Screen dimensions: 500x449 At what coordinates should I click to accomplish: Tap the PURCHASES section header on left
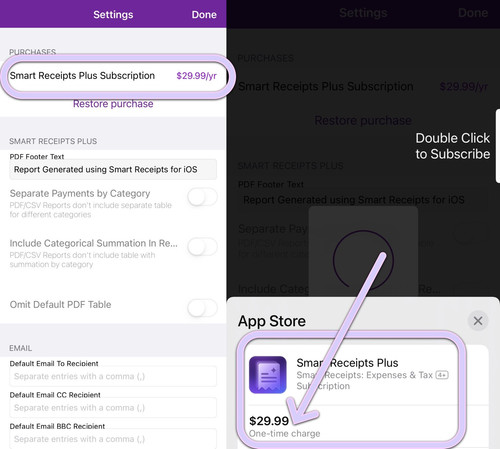coord(32,52)
